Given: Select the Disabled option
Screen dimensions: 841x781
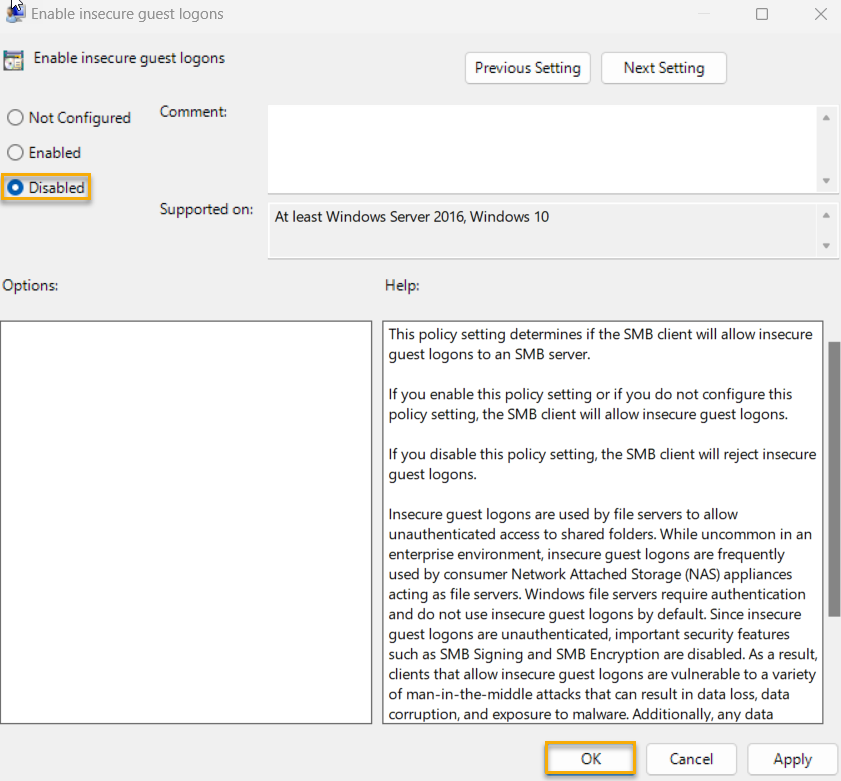Looking at the screenshot, I should coord(15,187).
